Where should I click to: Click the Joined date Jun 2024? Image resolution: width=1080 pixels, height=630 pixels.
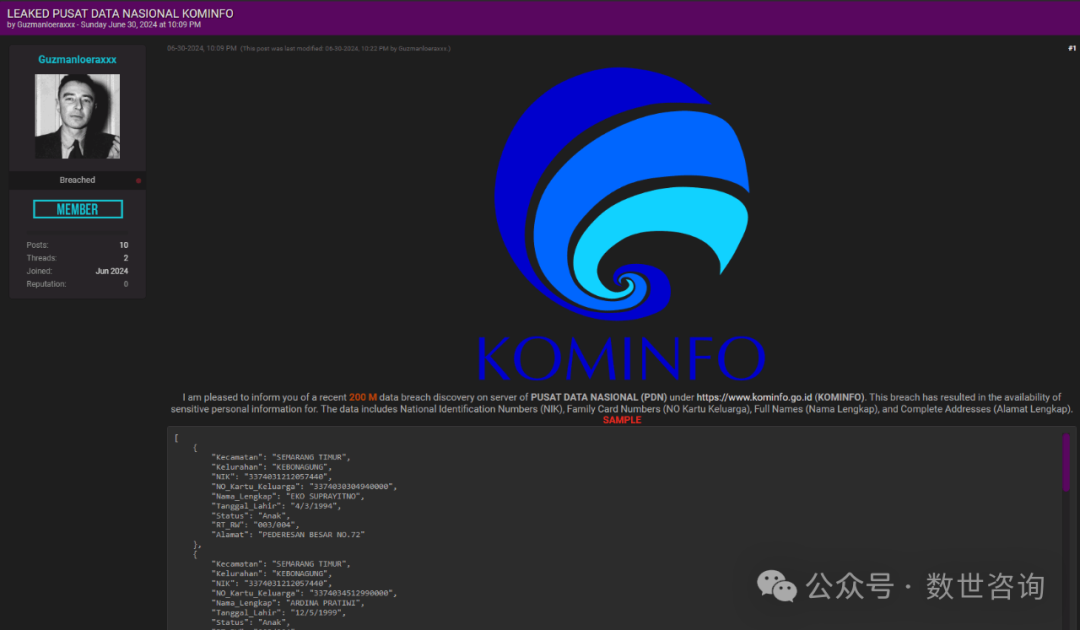(112, 271)
